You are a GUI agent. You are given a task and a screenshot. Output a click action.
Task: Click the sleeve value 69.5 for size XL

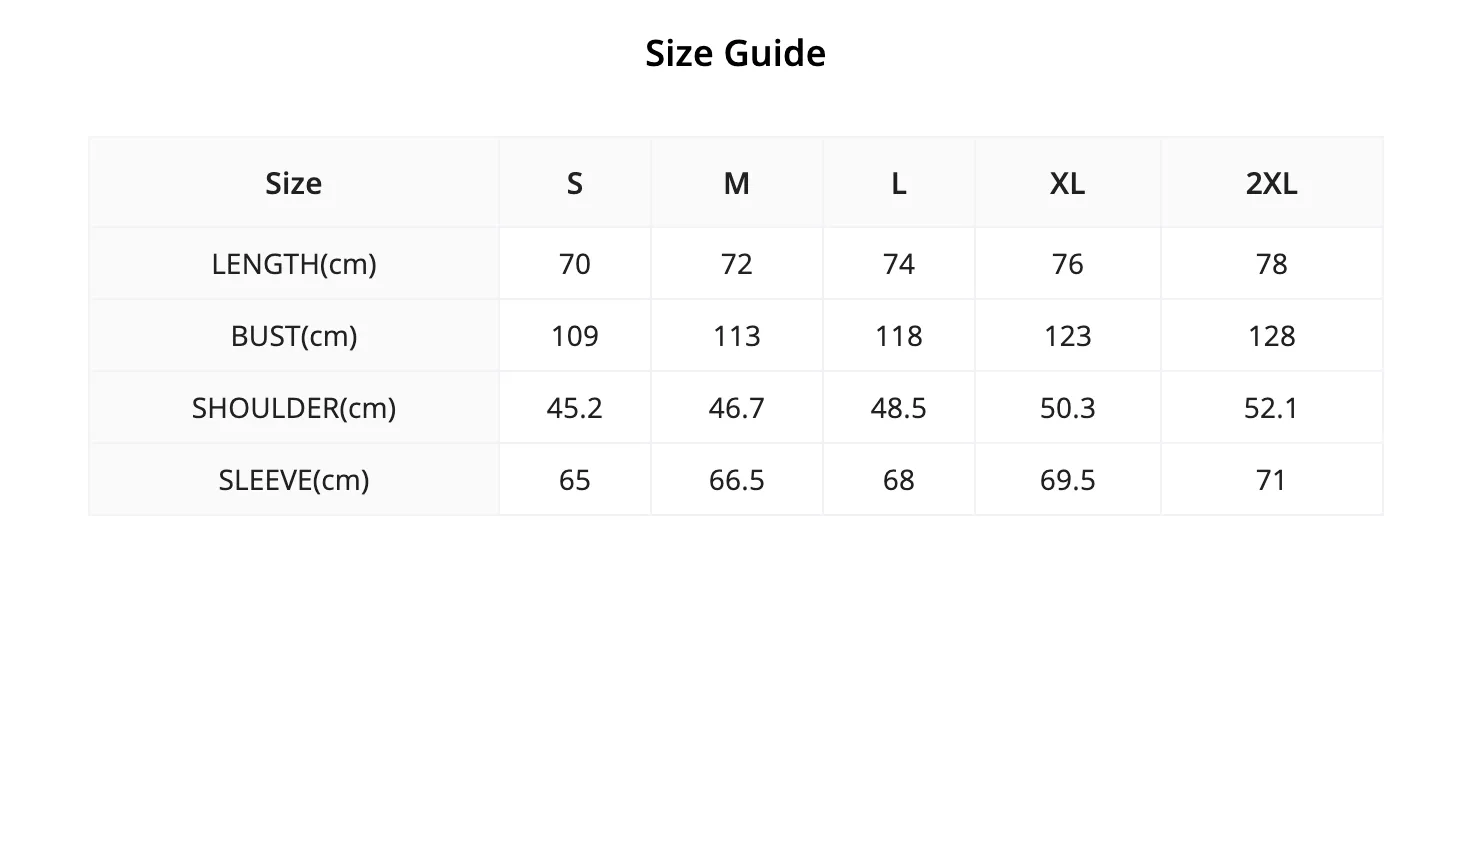pyautogui.click(x=1068, y=480)
